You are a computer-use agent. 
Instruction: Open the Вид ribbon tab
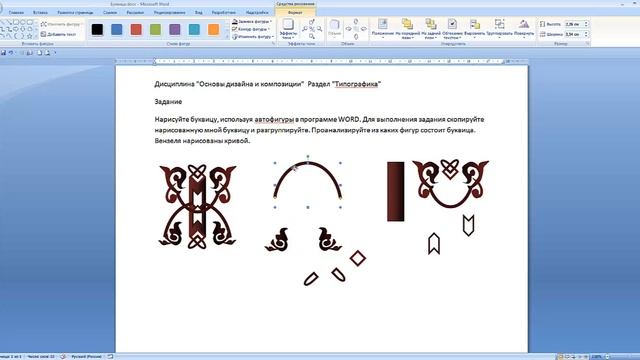198,13
